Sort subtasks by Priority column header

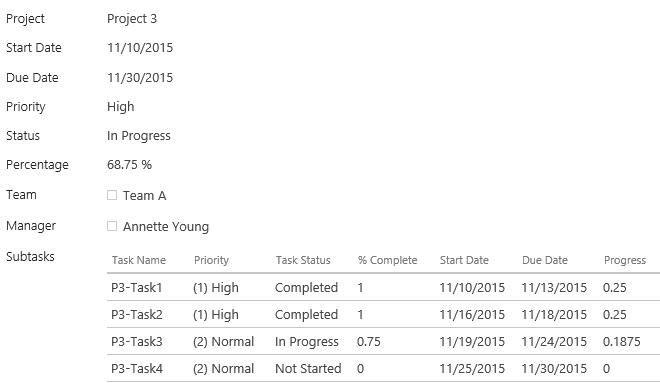click(x=211, y=260)
